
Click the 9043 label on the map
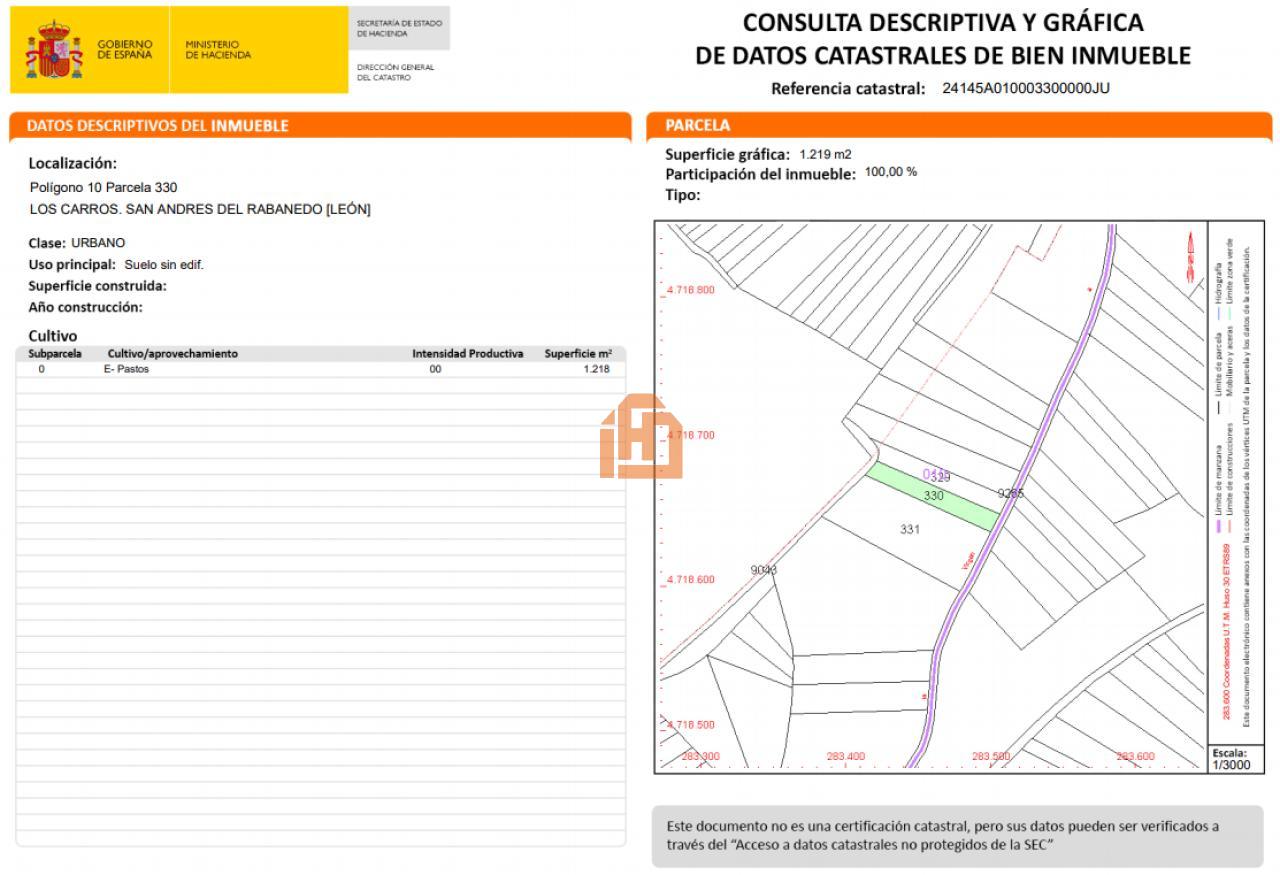[763, 570]
